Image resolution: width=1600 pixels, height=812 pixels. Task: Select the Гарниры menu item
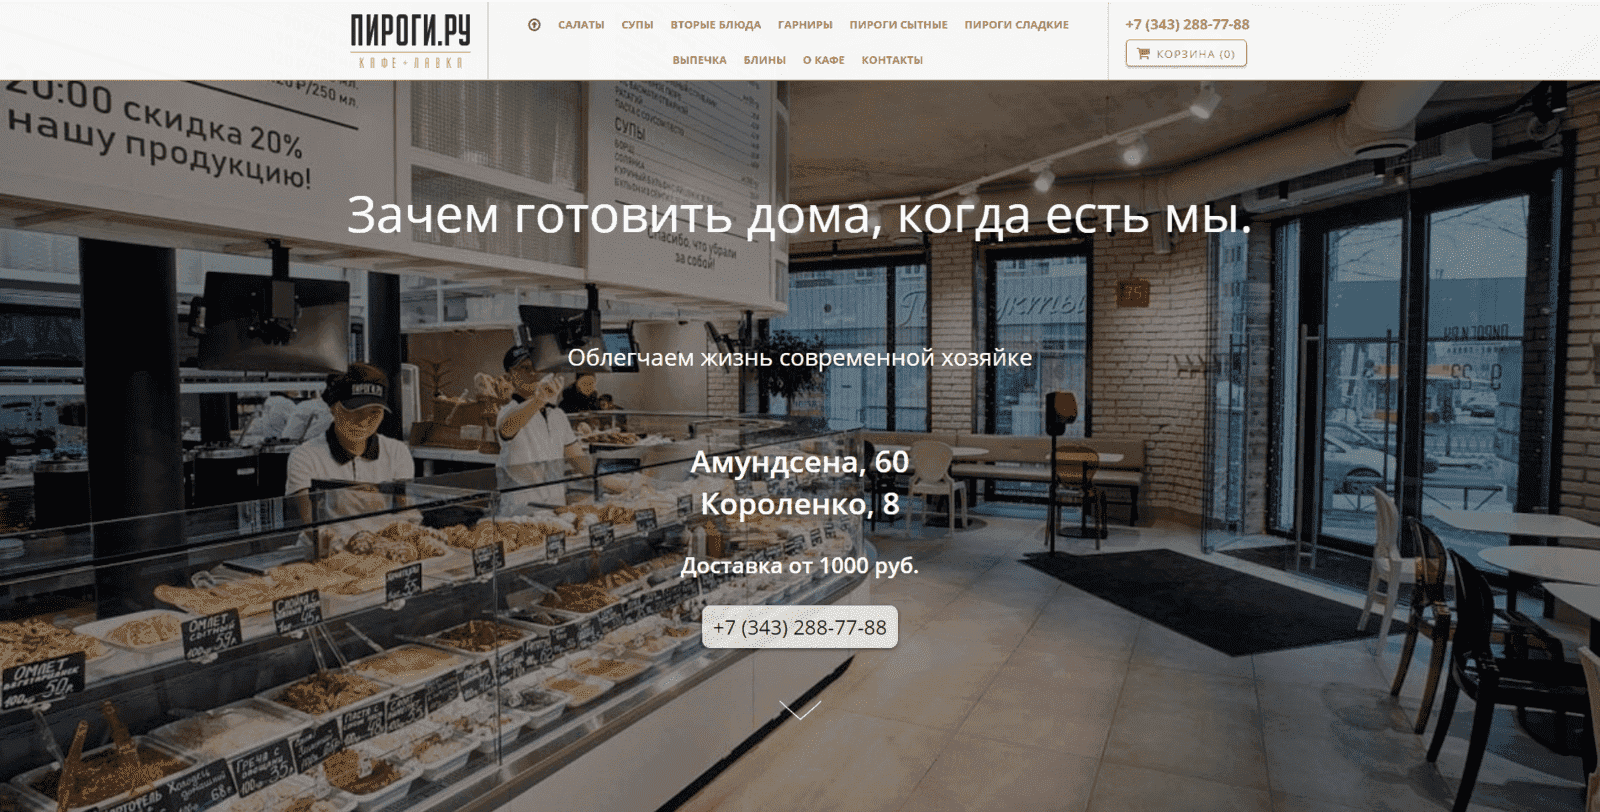805,25
